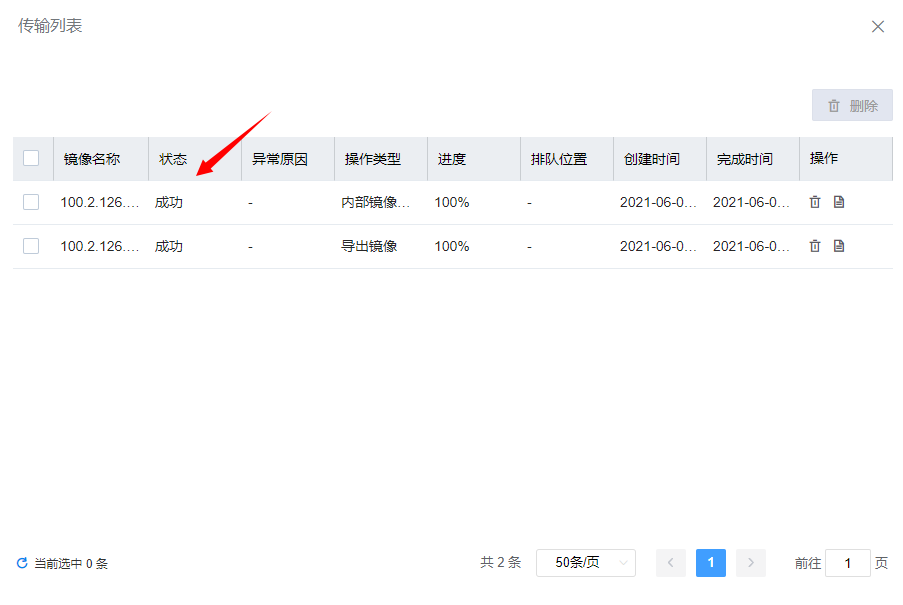Go to next page arrow
903x605 pixels.
(x=751, y=563)
